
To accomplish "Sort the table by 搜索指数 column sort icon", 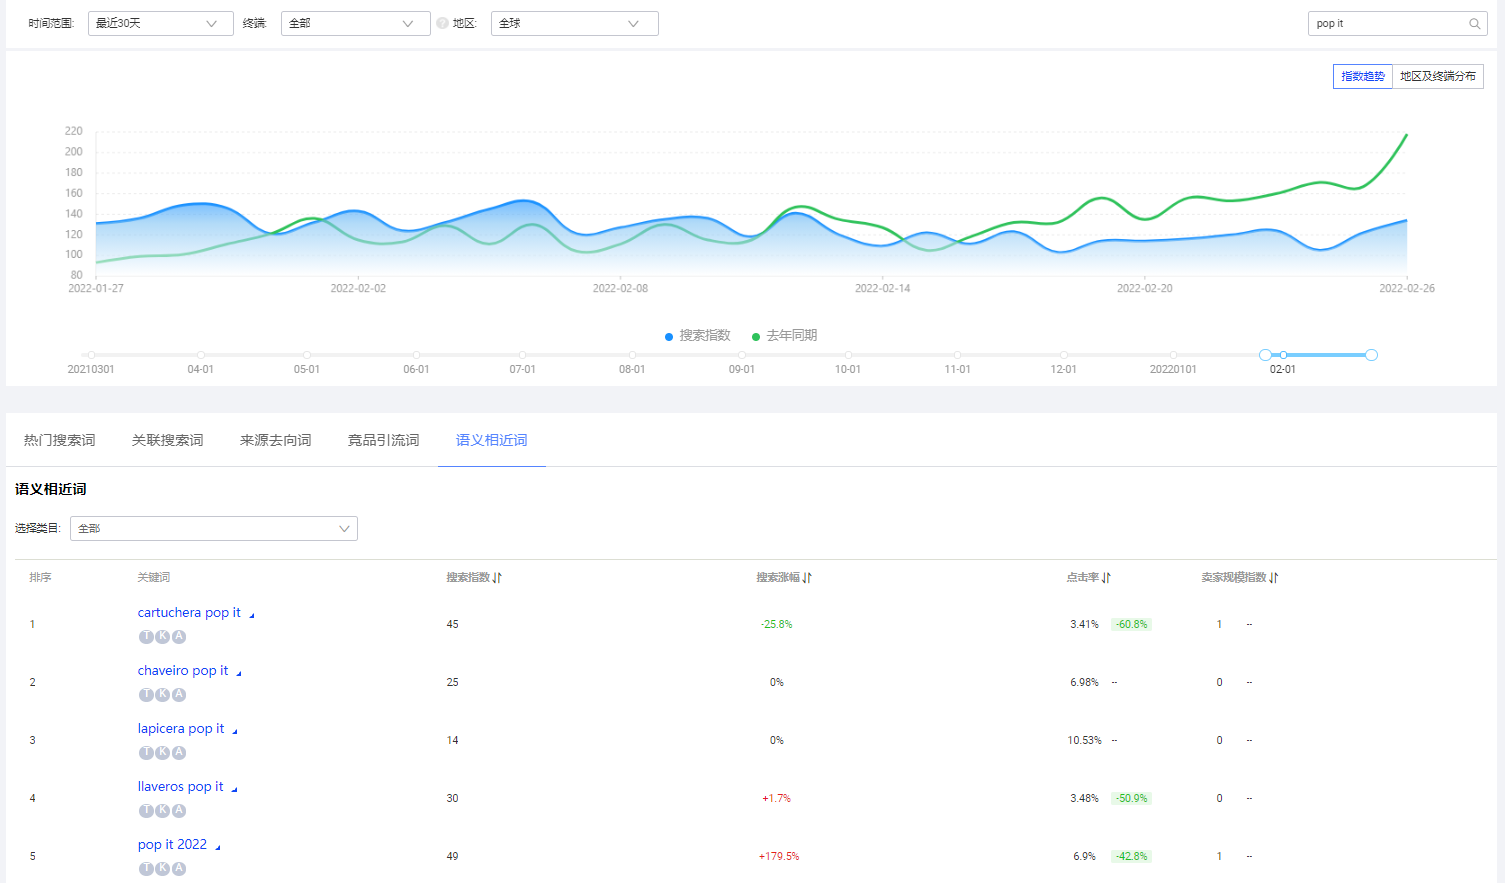I will [497, 578].
